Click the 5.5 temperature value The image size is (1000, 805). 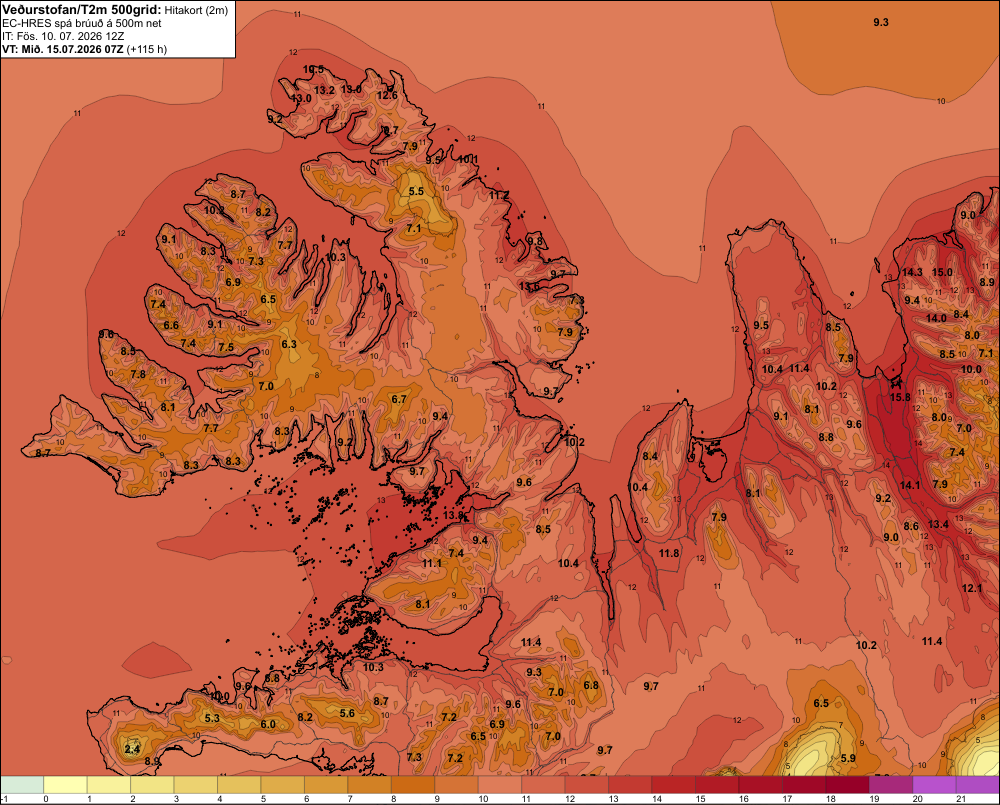pyautogui.click(x=416, y=191)
